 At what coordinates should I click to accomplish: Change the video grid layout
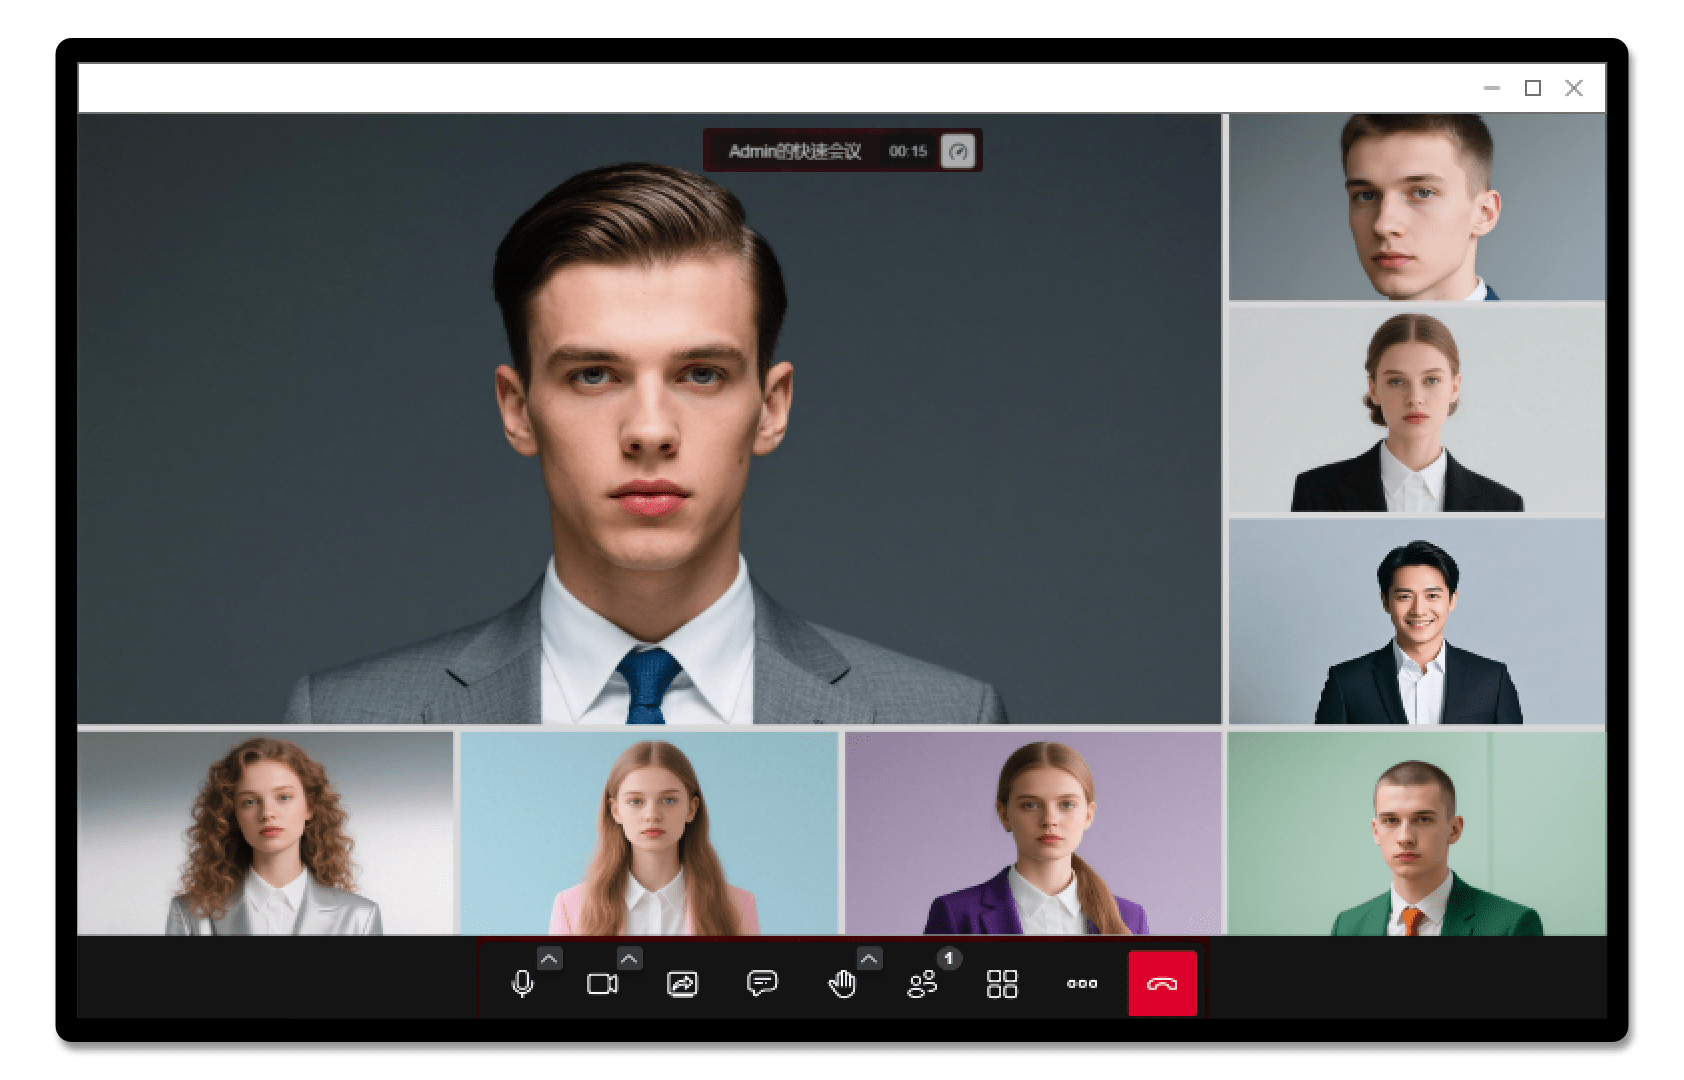tap(1002, 984)
